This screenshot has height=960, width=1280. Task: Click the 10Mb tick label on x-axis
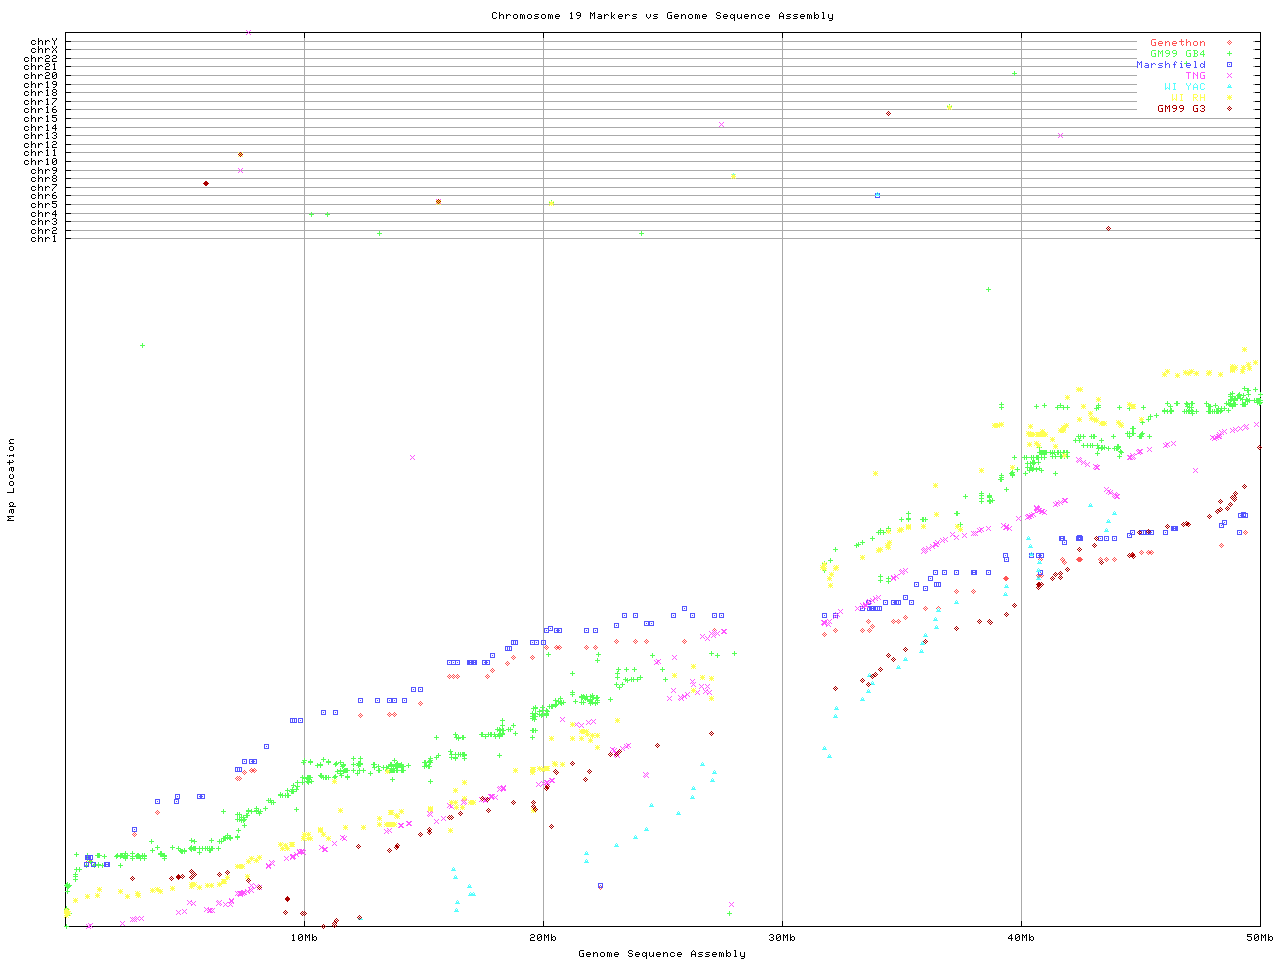coord(304,938)
